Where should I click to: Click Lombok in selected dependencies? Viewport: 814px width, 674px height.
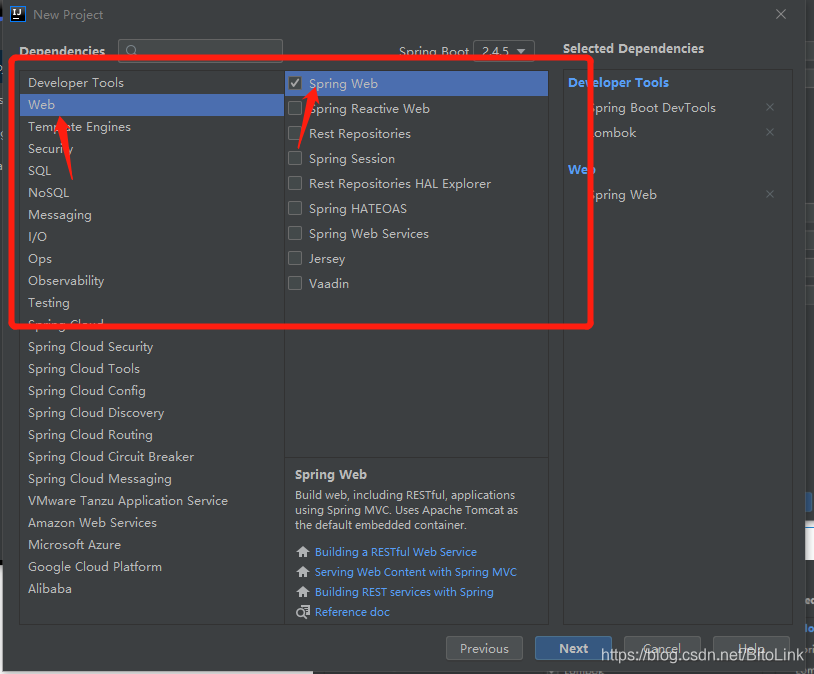[x=613, y=132]
